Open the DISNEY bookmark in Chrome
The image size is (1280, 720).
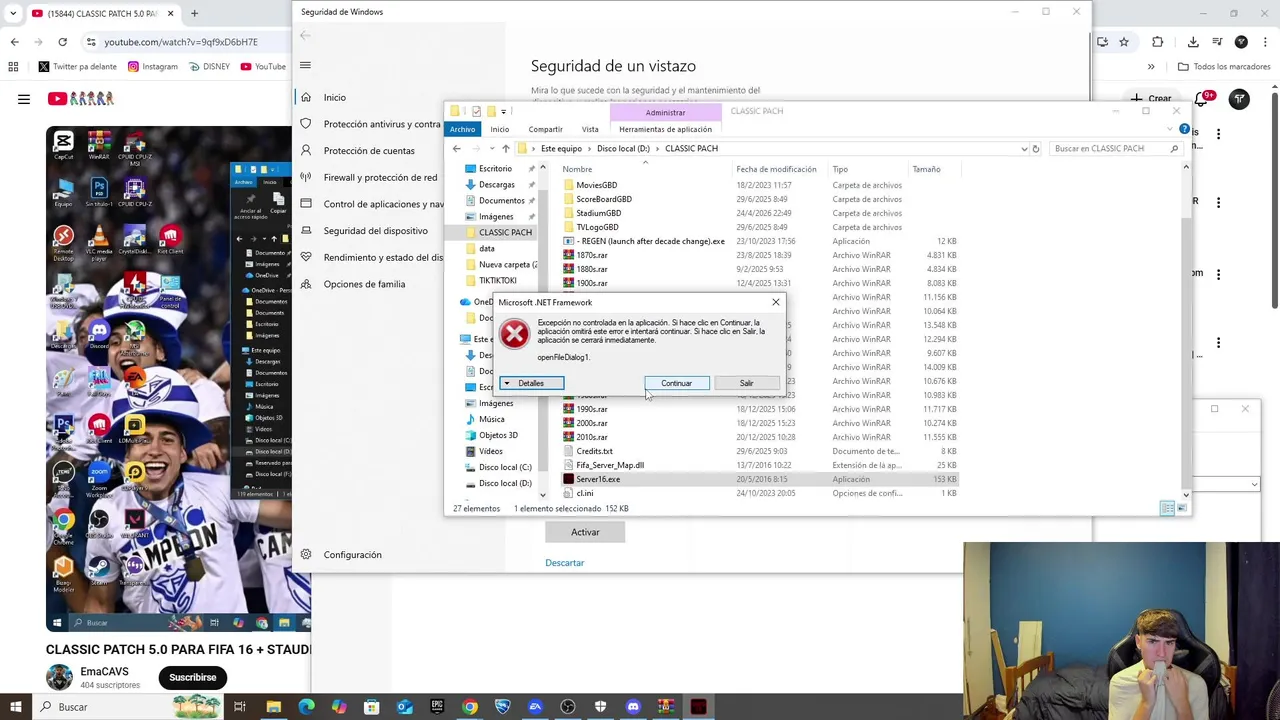[209, 67]
